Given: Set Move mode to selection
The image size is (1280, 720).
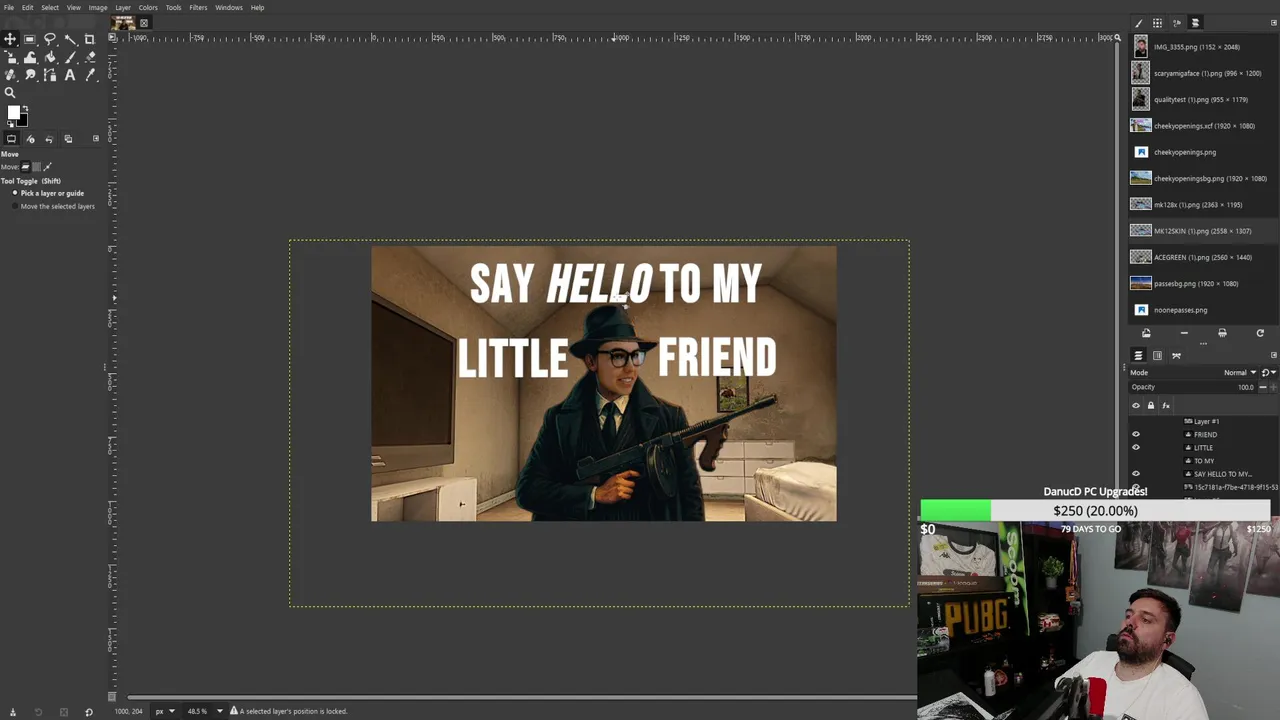Looking at the screenshot, I should point(38,167).
